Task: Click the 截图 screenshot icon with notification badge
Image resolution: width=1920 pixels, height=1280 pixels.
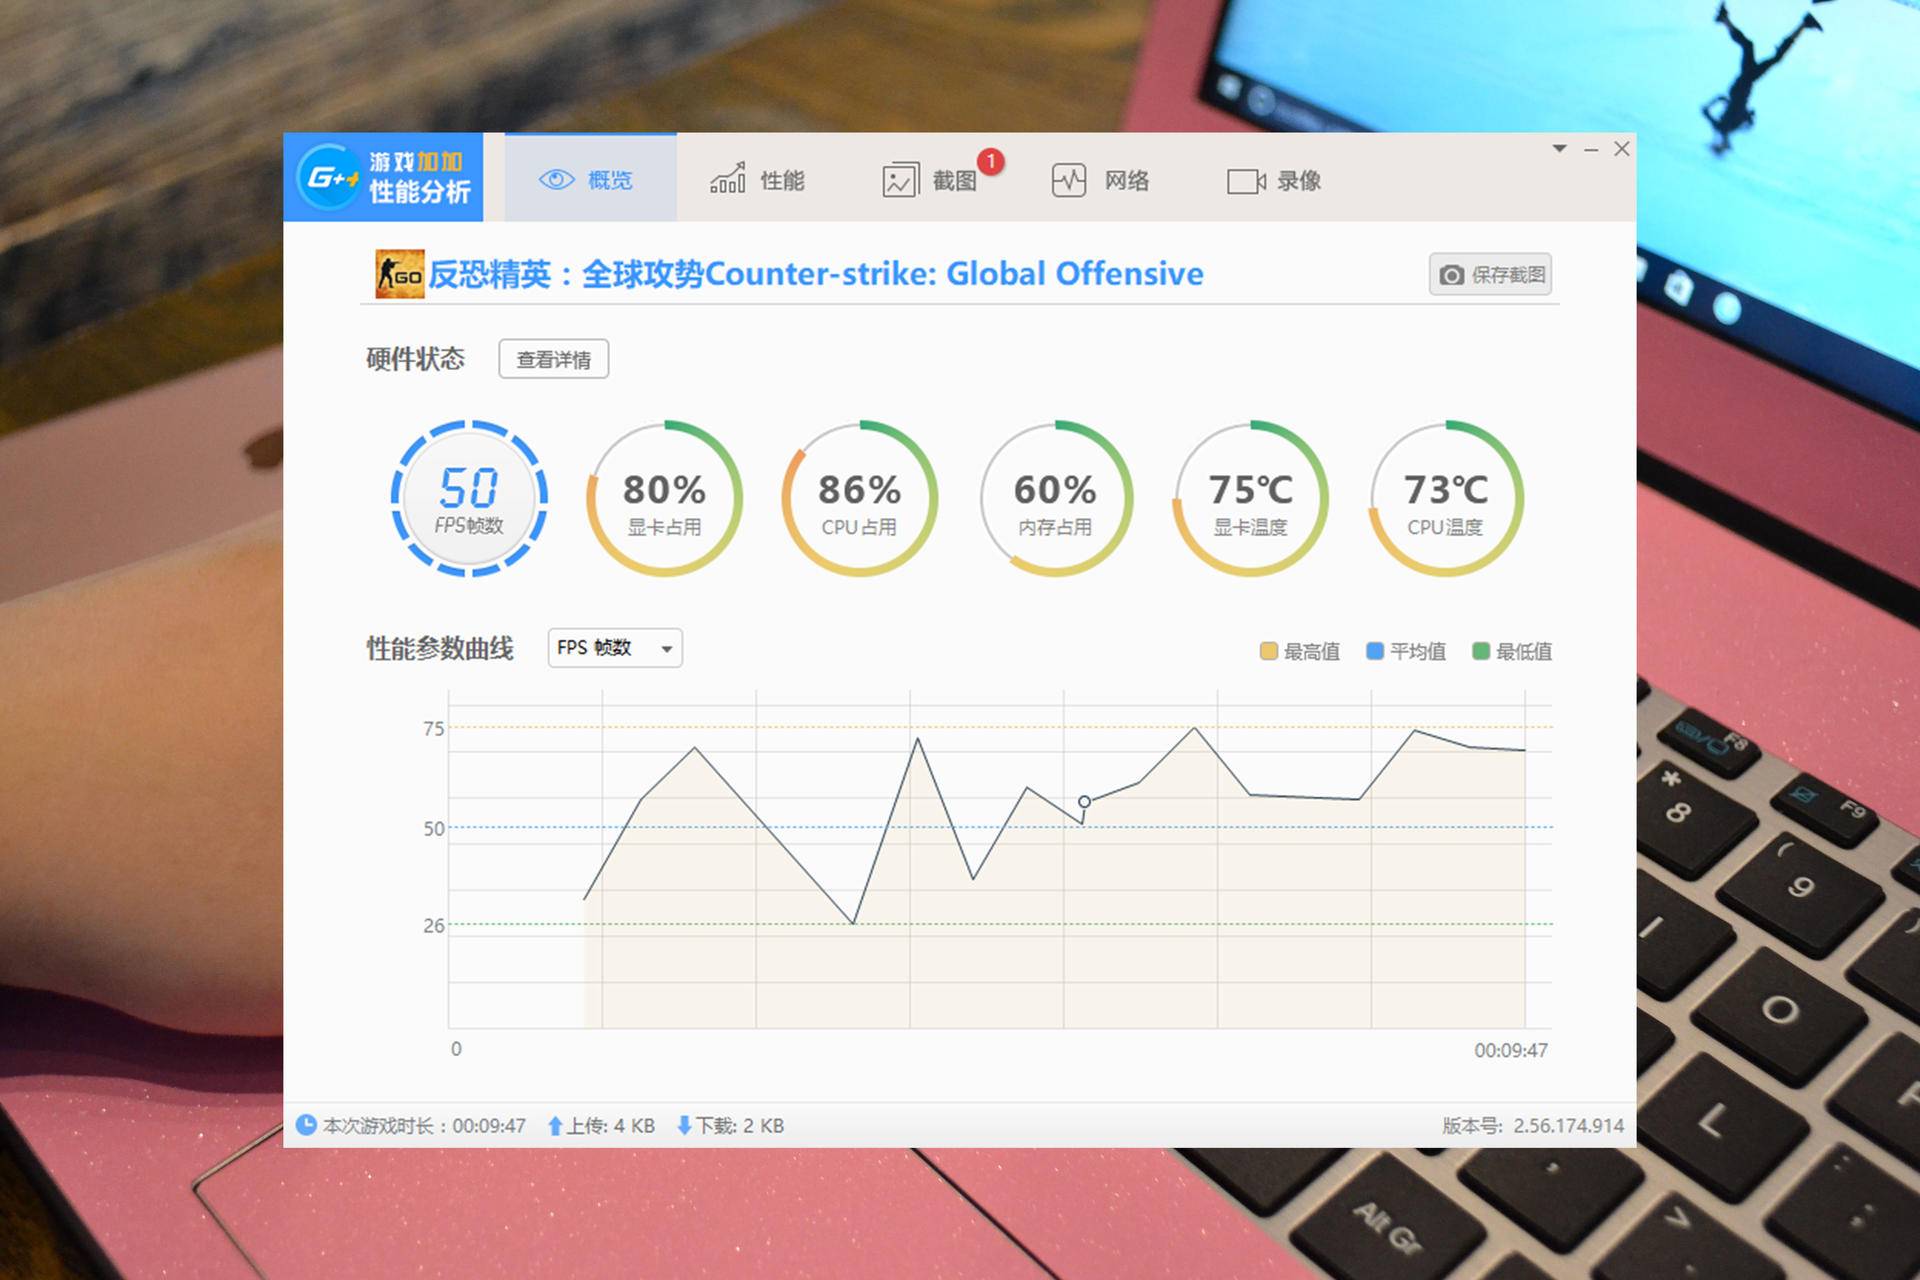Action: [898, 178]
